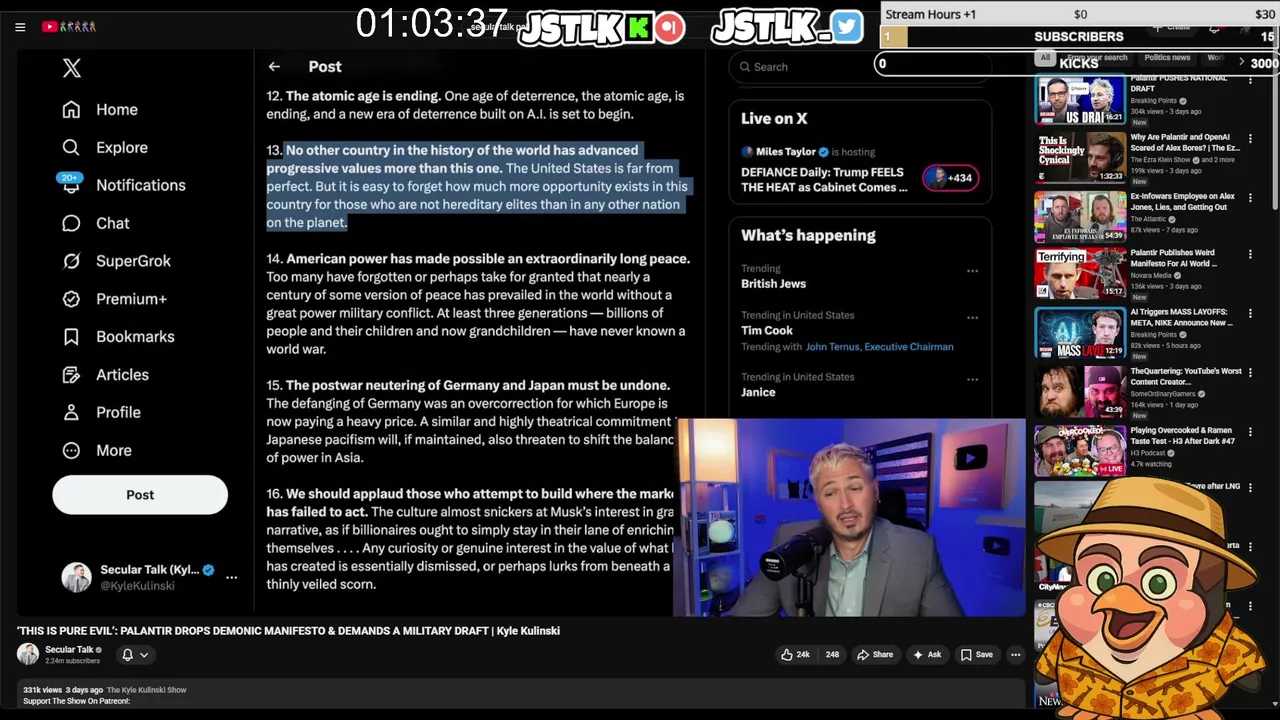Show more chips with the chevron arrow
The width and height of the screenshot is (1280, 720).
pyautogui.click(x=1241, y=62)
